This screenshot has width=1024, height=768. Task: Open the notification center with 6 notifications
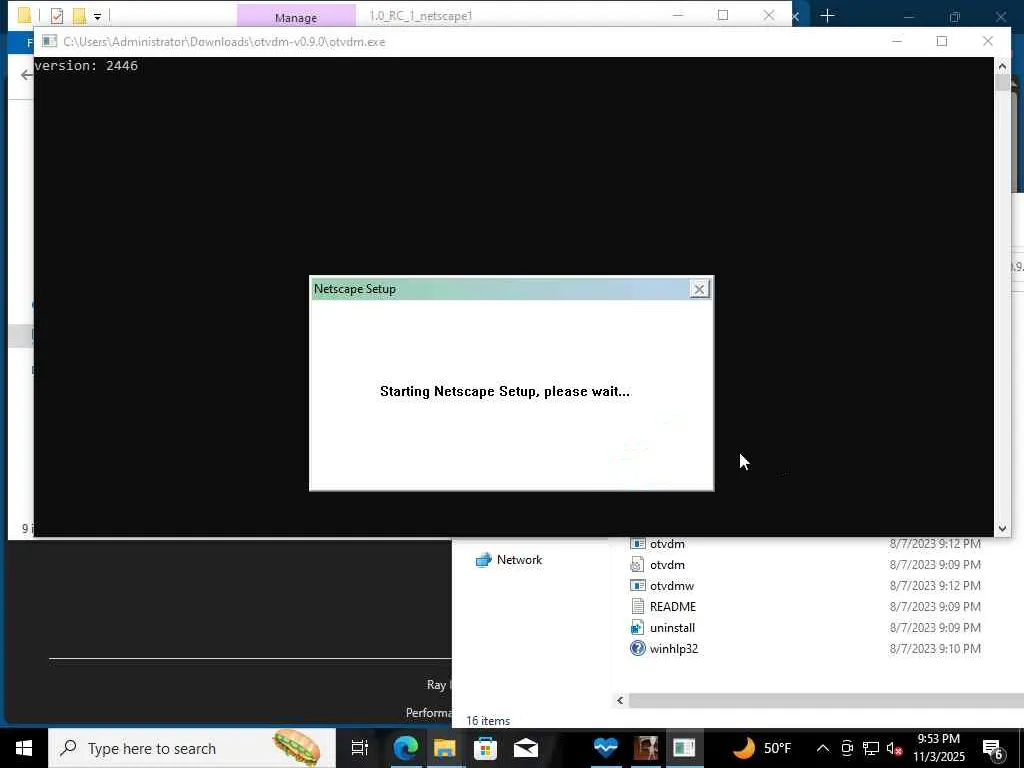click(x=992, y=748)
